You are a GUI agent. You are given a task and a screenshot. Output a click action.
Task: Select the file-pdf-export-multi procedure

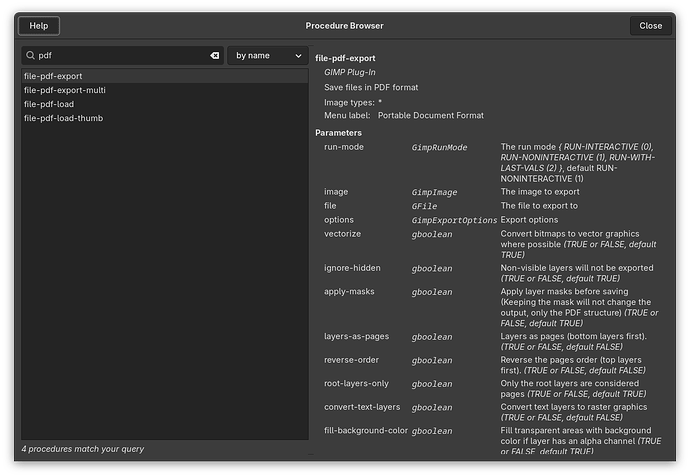click(x=65, y=90)
